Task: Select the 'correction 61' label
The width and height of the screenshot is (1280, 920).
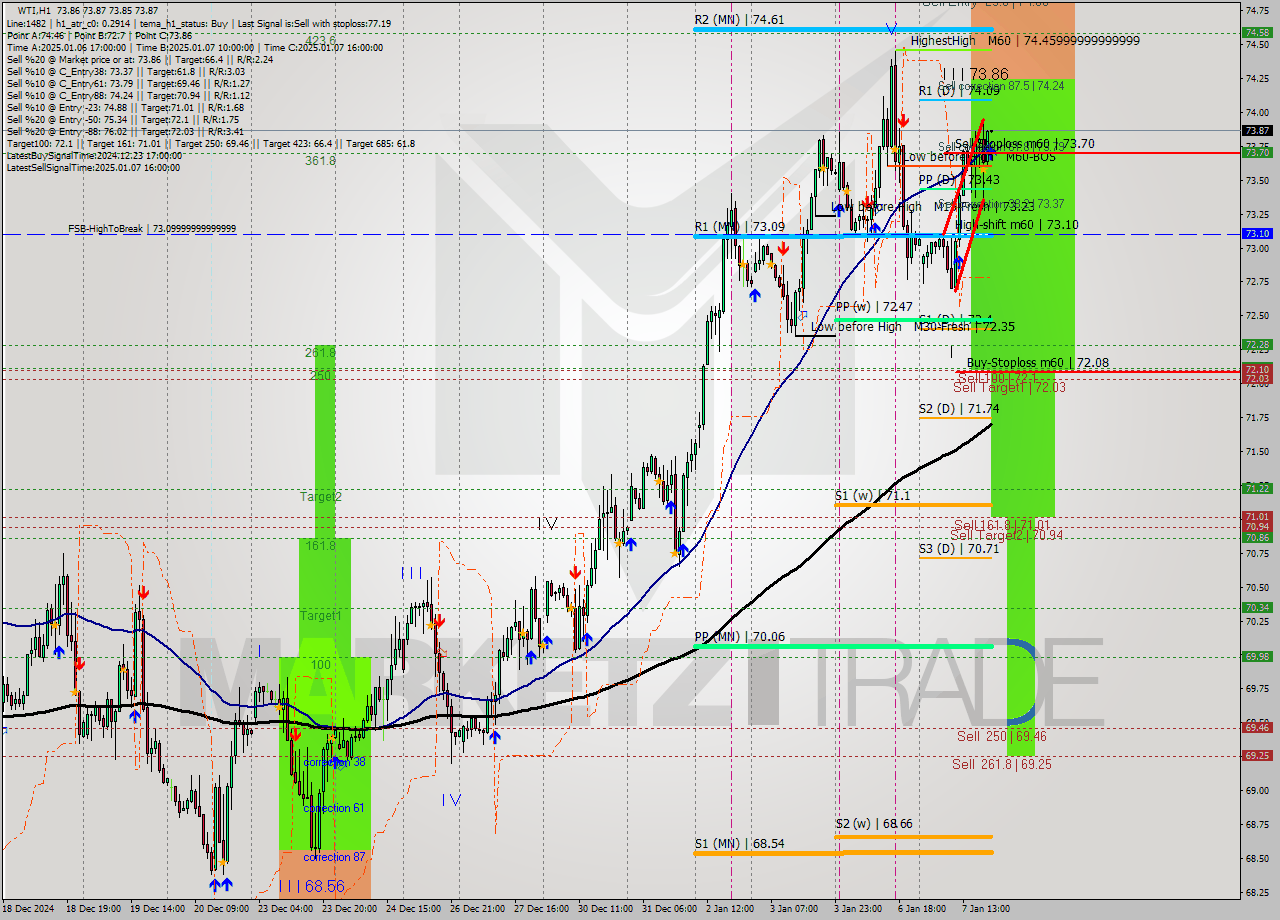Action: tap(334, 808)
